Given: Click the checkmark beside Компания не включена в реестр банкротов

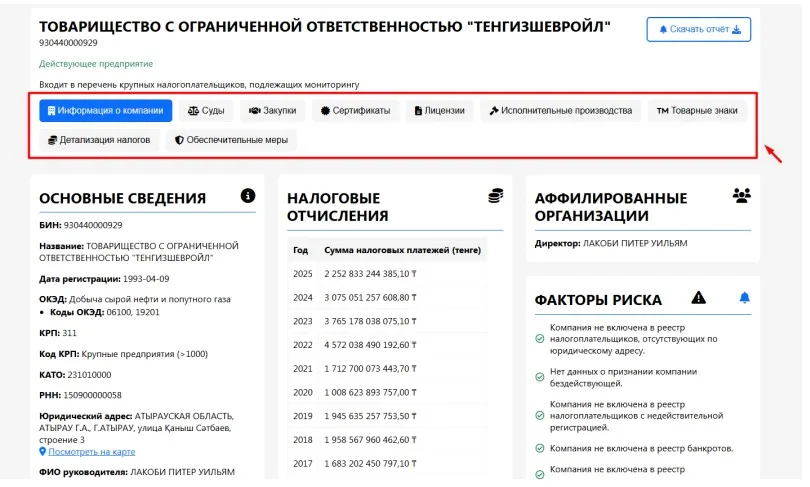Looking at the screenshot, I should (x=540, y=448).
